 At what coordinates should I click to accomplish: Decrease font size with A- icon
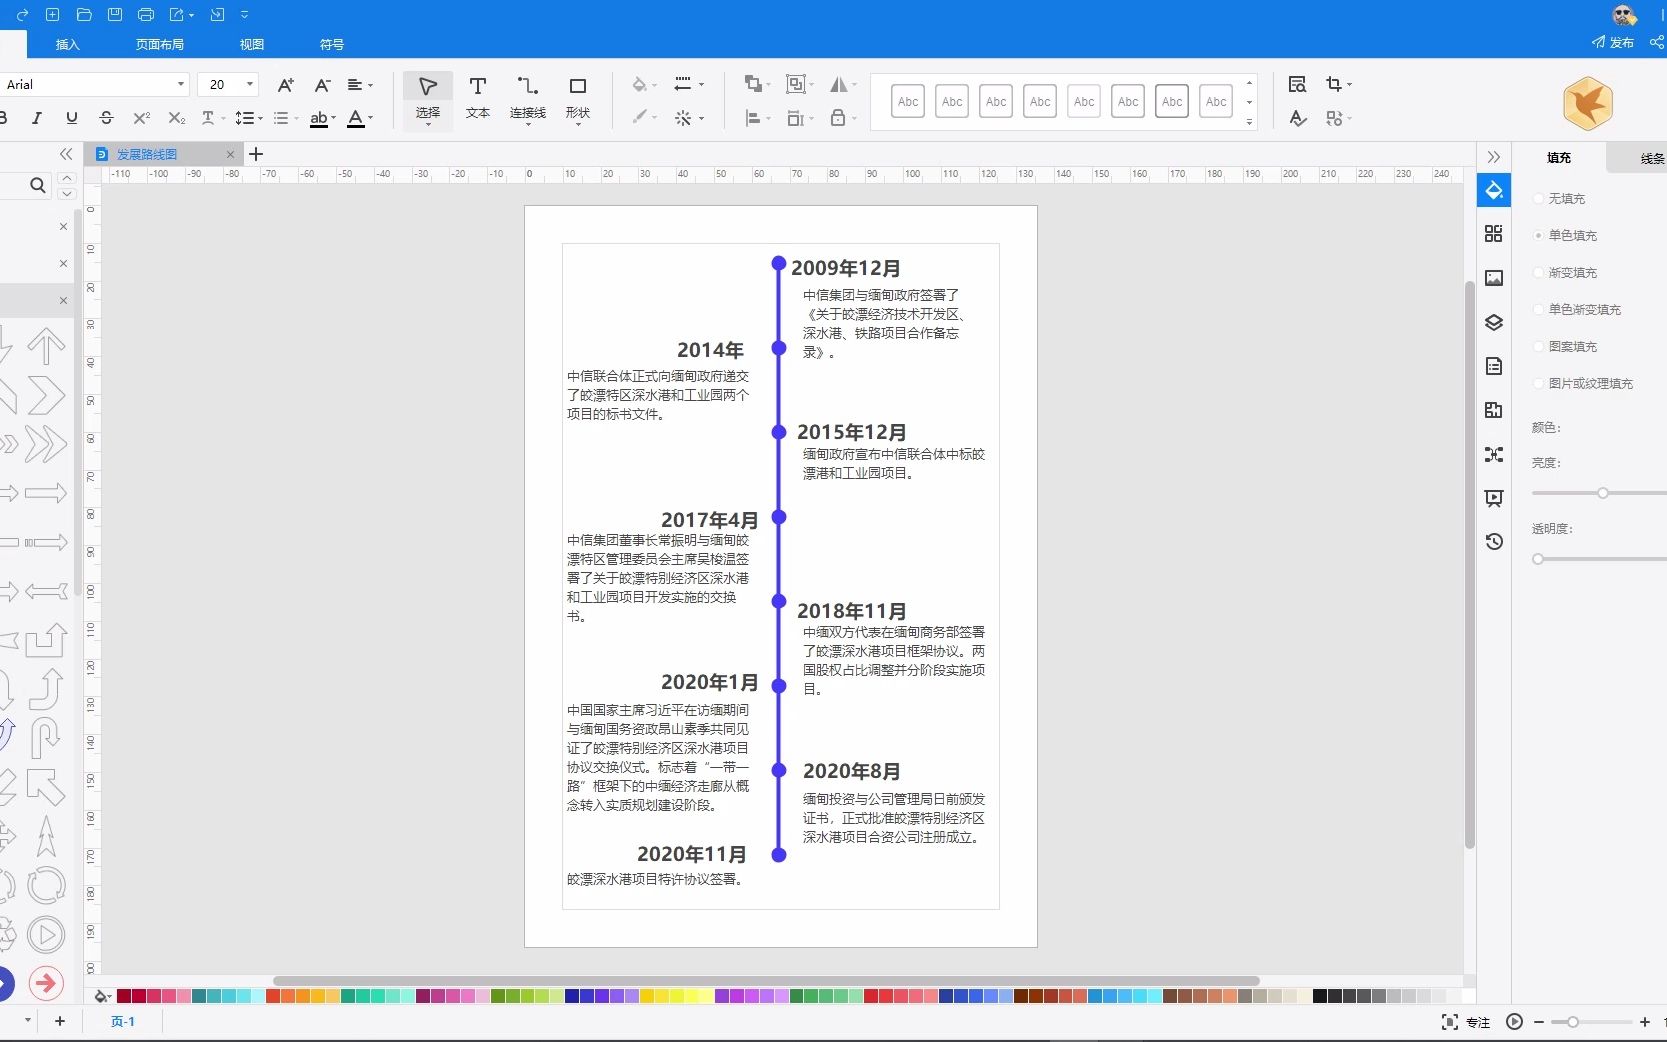[322, 85]
